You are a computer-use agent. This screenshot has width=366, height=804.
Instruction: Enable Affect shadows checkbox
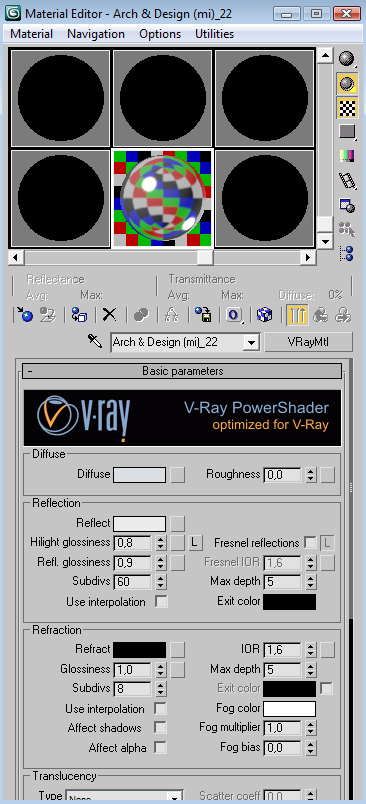(161, 728)
